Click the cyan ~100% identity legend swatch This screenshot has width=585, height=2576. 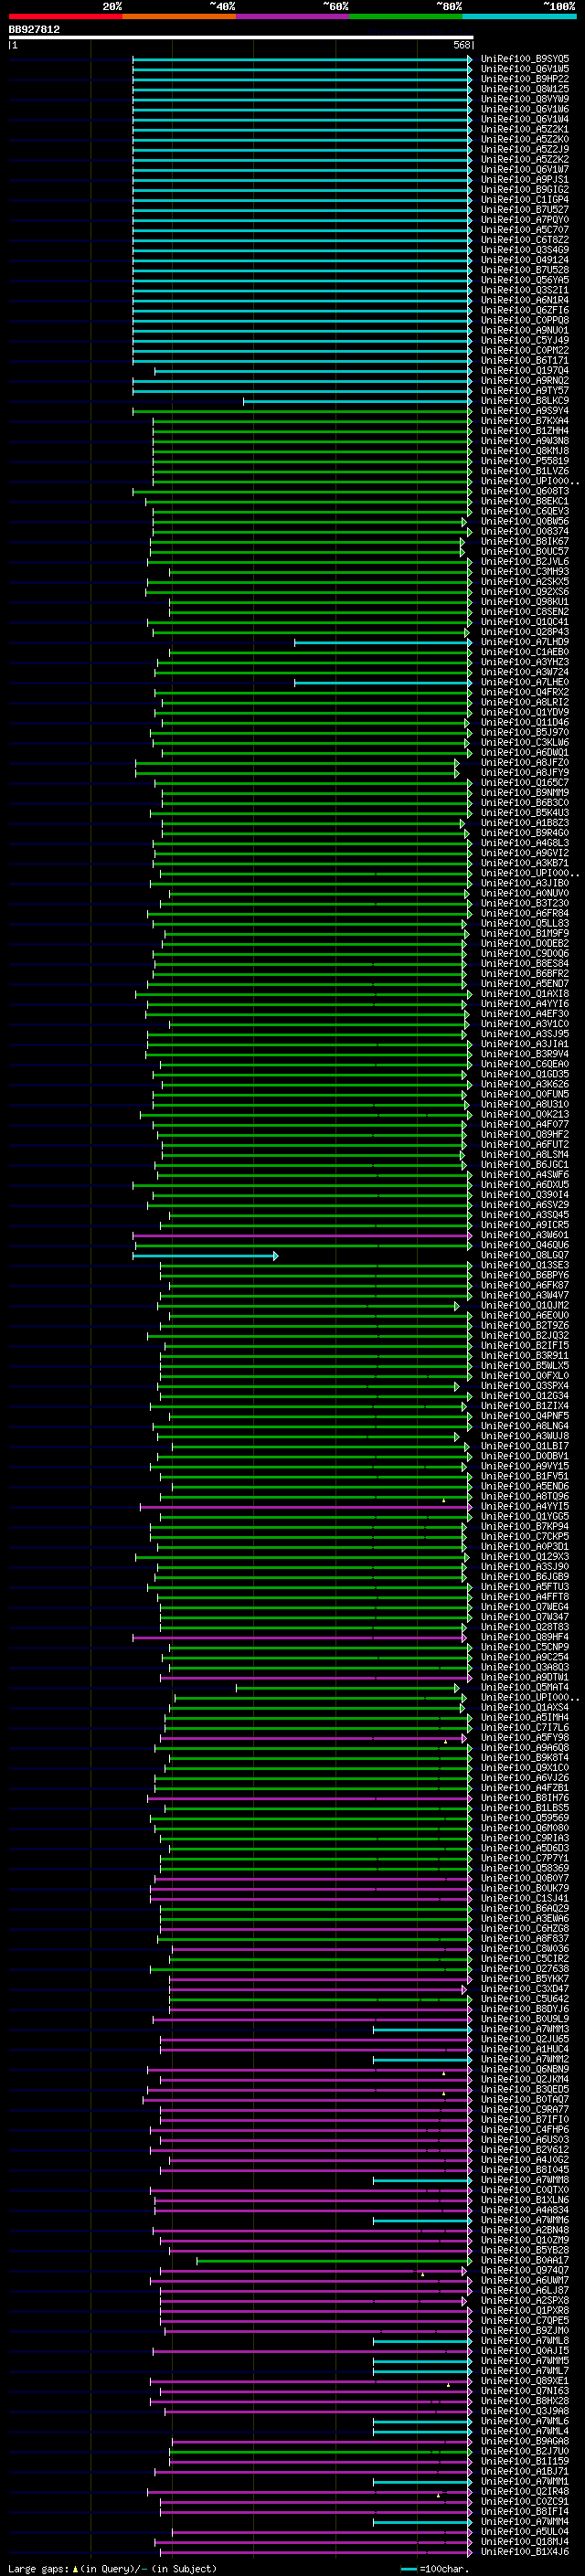click(x=519, y=17)
